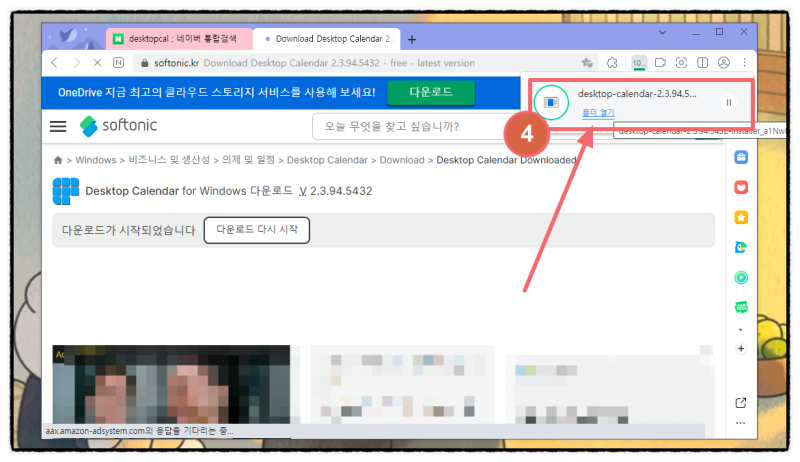The image size is (800, 462).
Task: Open the blue briefcase sidebar icon
Action: [741, 157]
